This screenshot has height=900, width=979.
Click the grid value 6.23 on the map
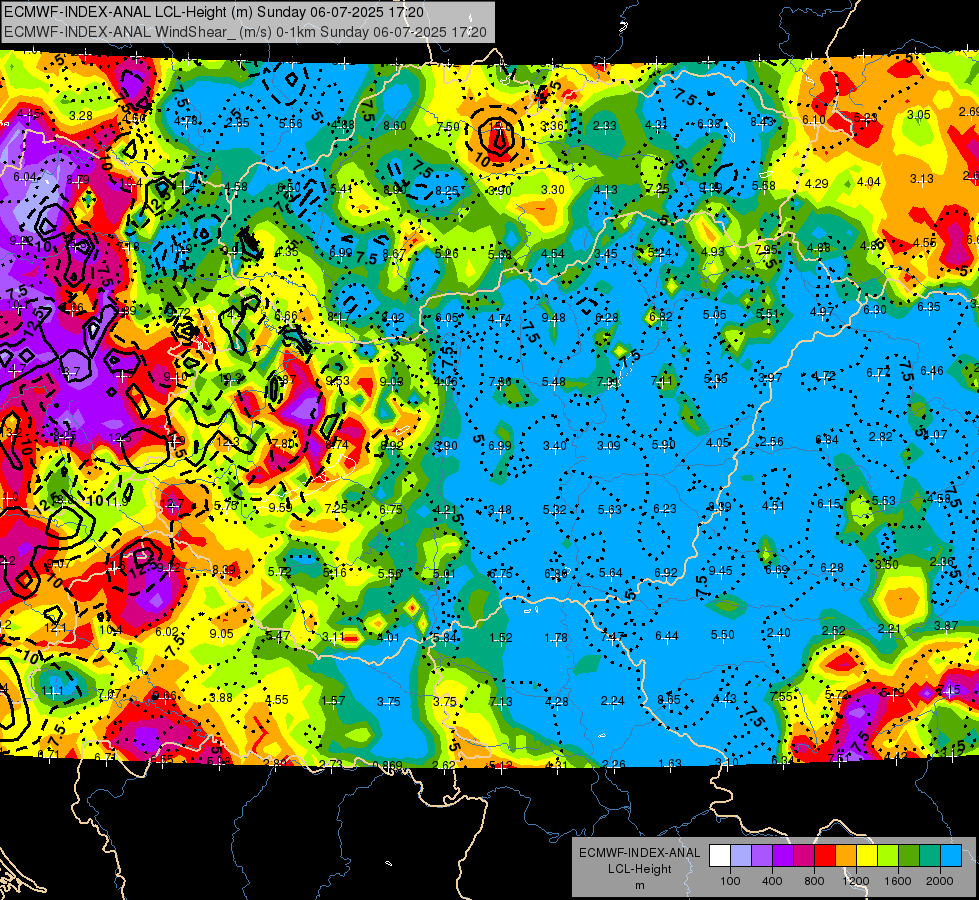[664, 509]
